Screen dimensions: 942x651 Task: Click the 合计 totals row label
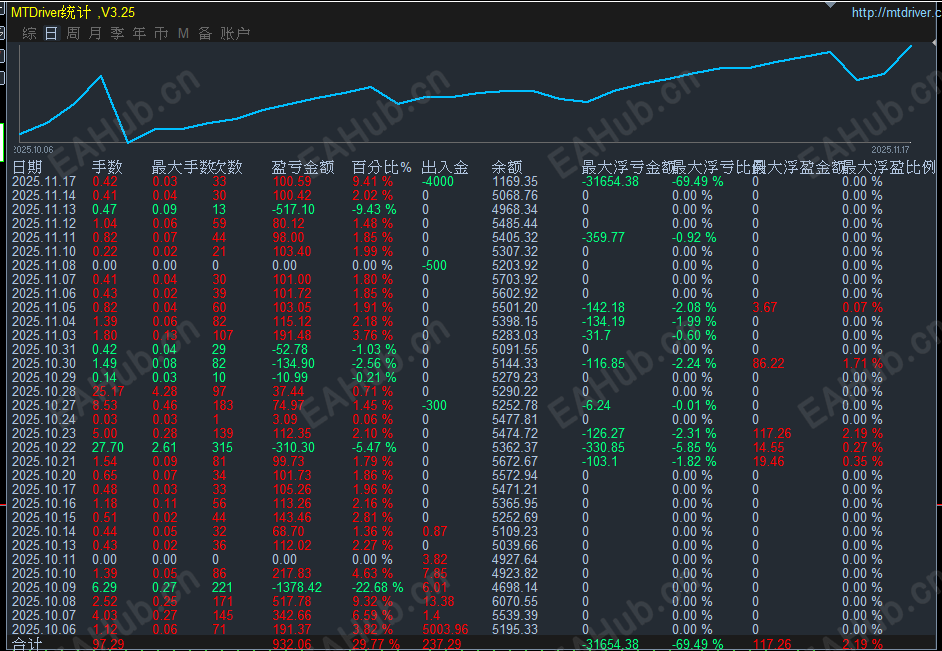[27, 644]
